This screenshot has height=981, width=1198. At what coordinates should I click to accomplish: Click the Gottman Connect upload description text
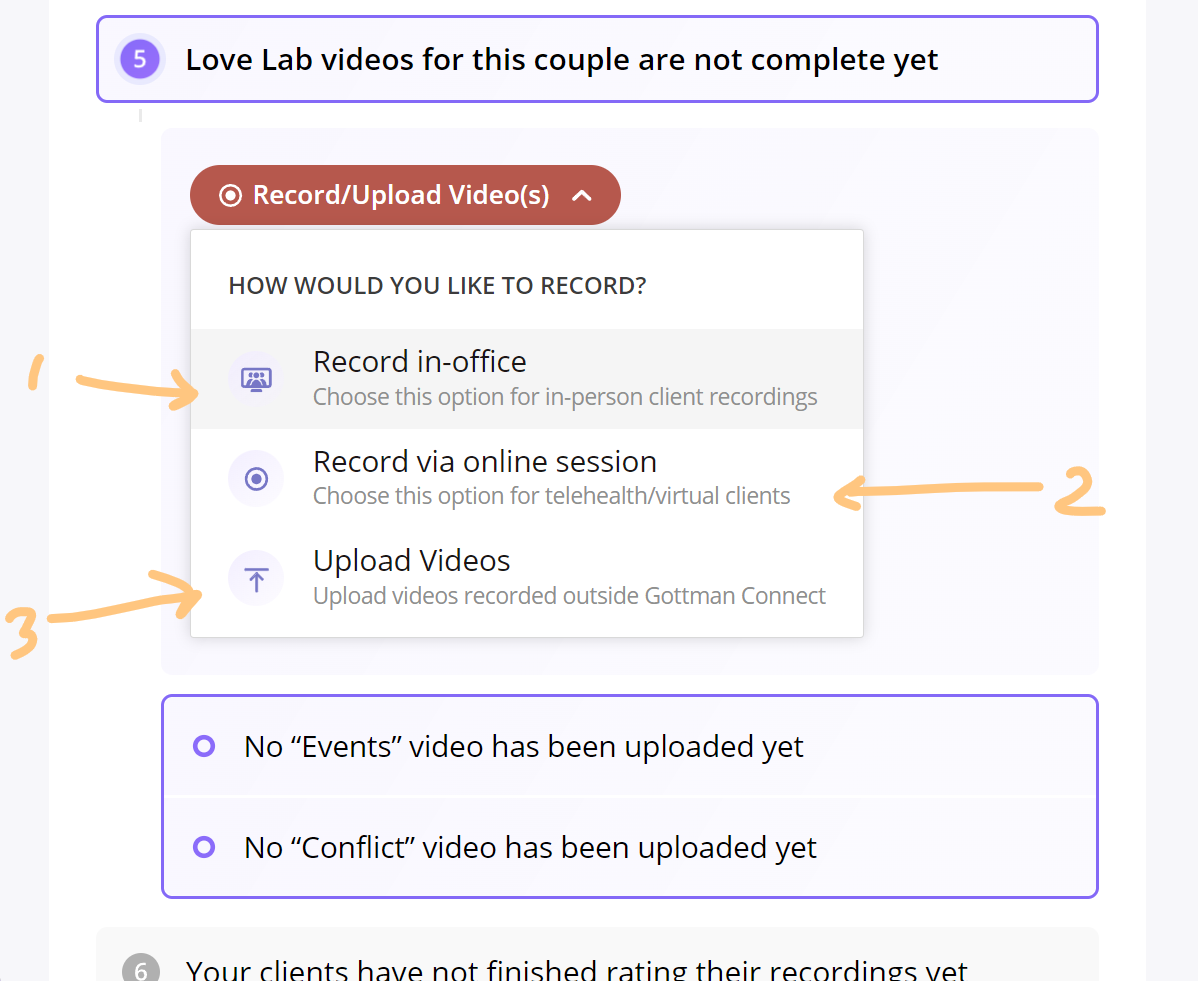pyautogui.click(x=569, y=596)
